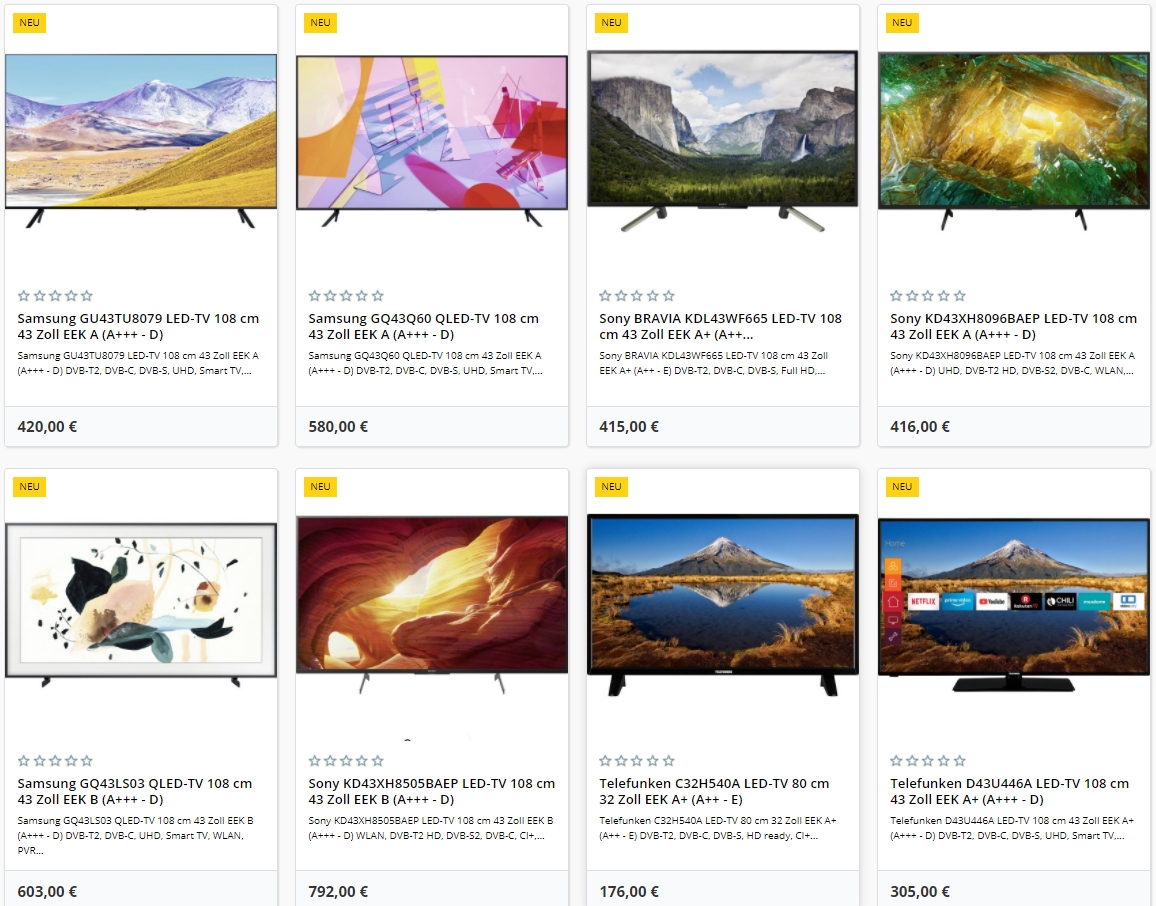Click the 415,00 € price for Sony BRAVIA
Image resolution: width=1156 pixels, height=906 pixels.
pos(629,426)
